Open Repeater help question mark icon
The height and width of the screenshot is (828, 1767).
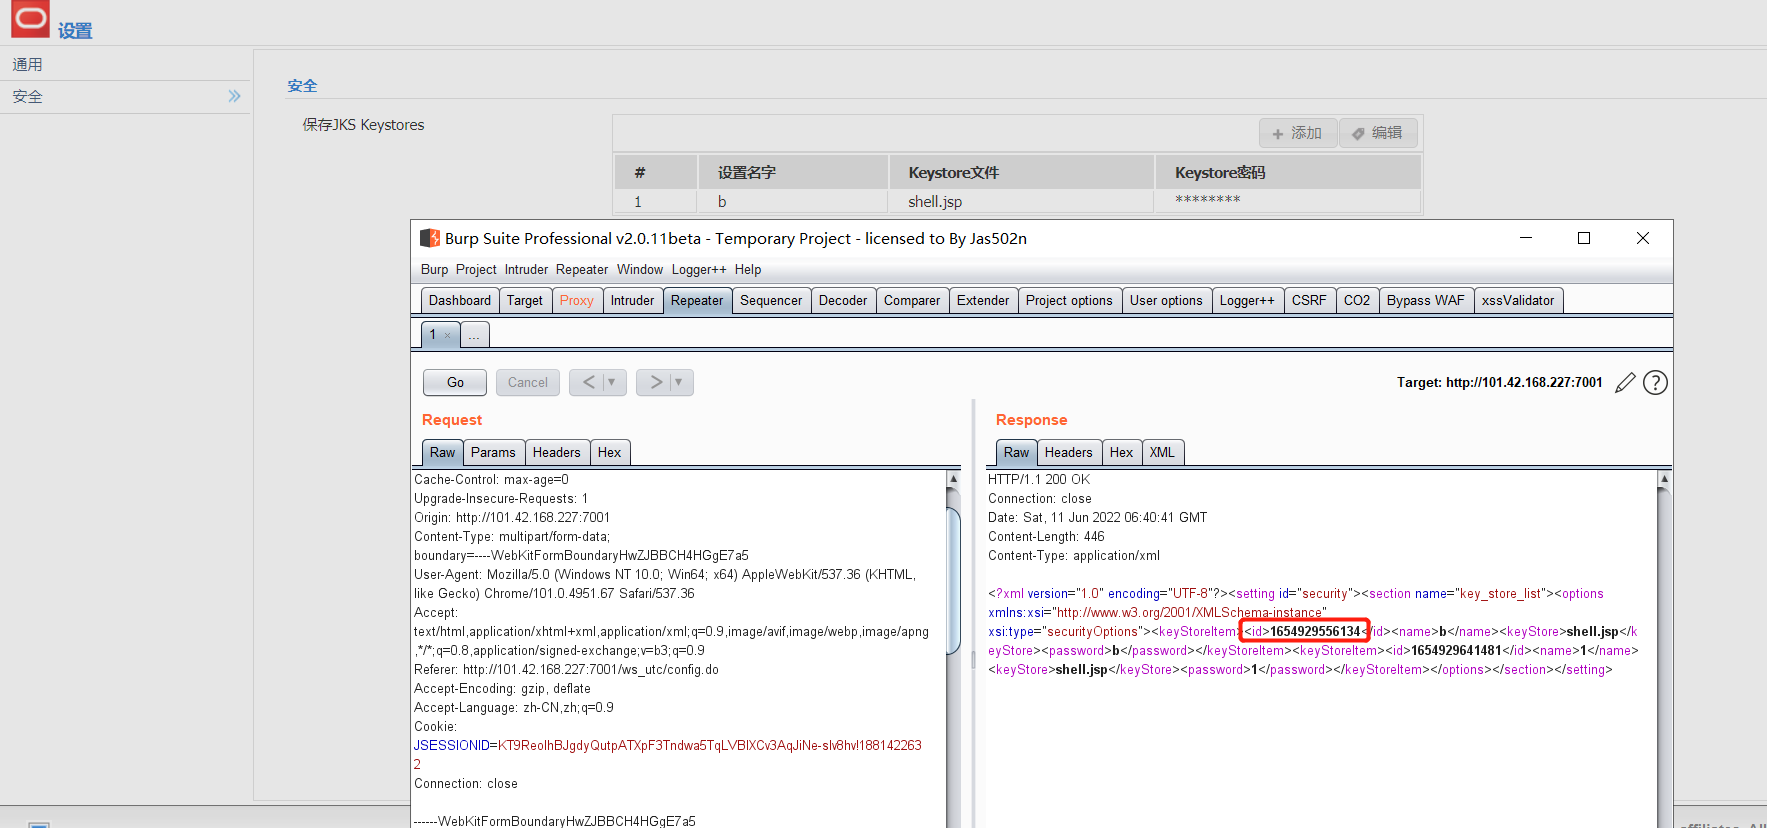coord(1656,382)
